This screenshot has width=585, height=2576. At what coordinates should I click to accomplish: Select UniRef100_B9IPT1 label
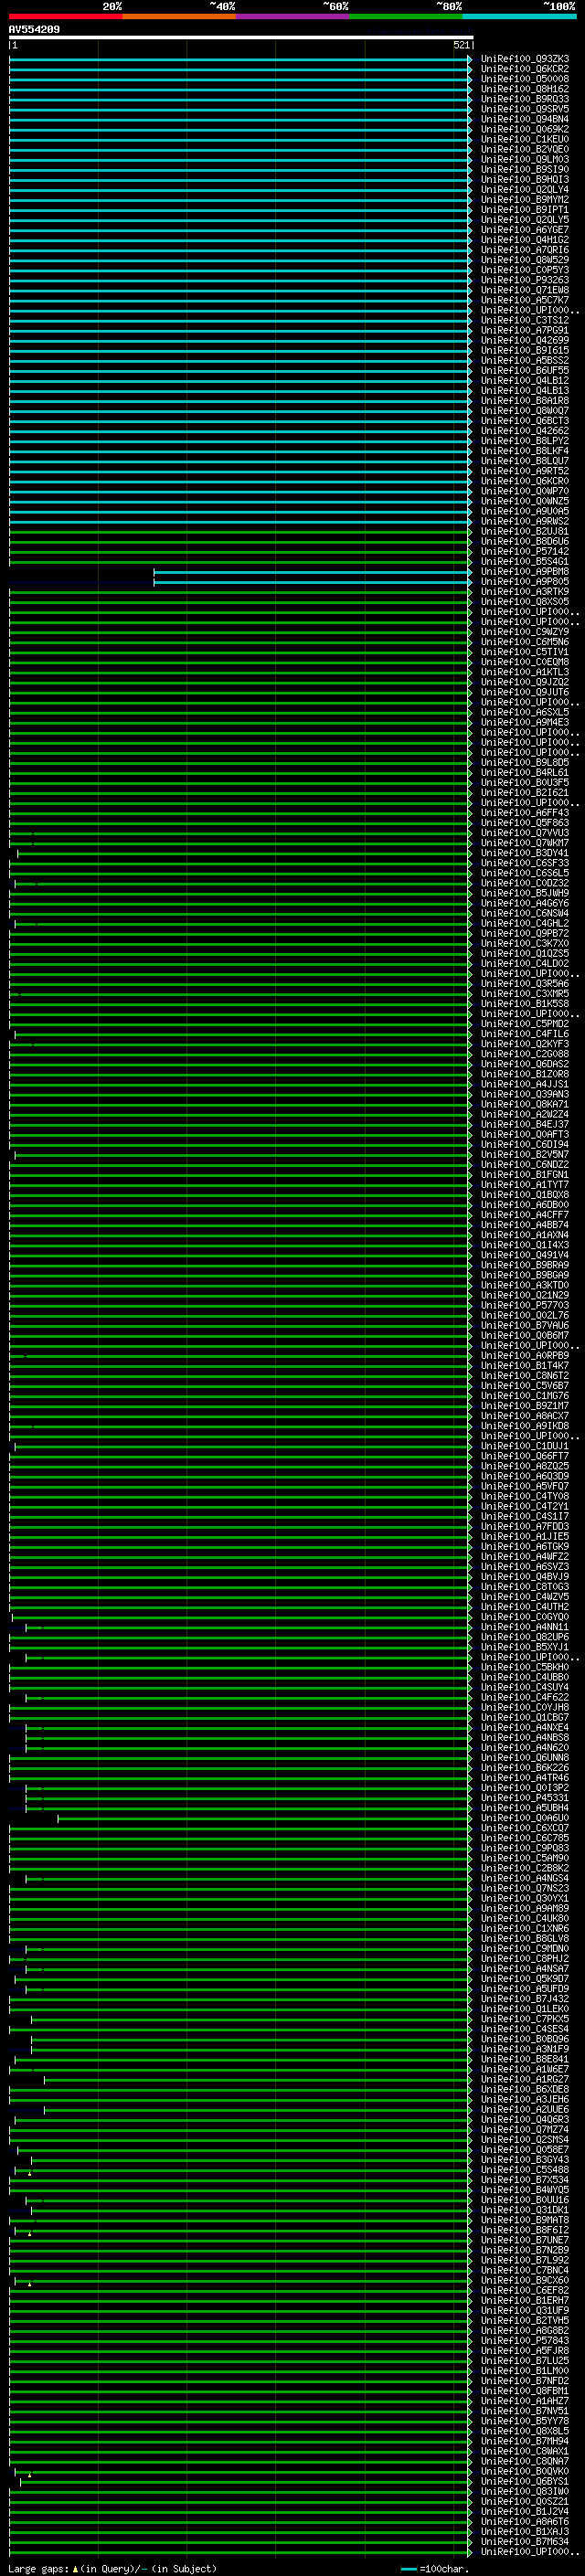[x=525, y=210]
